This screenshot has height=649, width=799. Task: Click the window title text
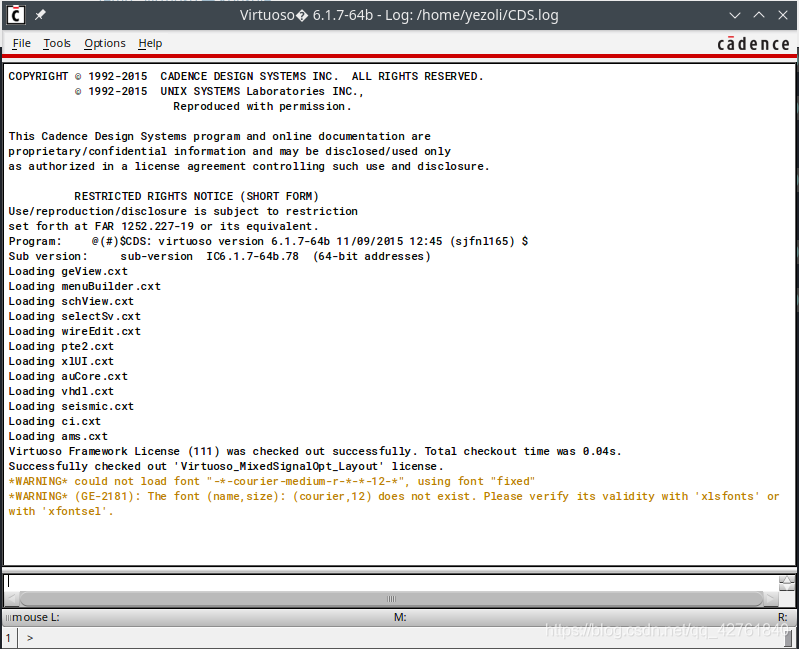(x=399, y=15)
